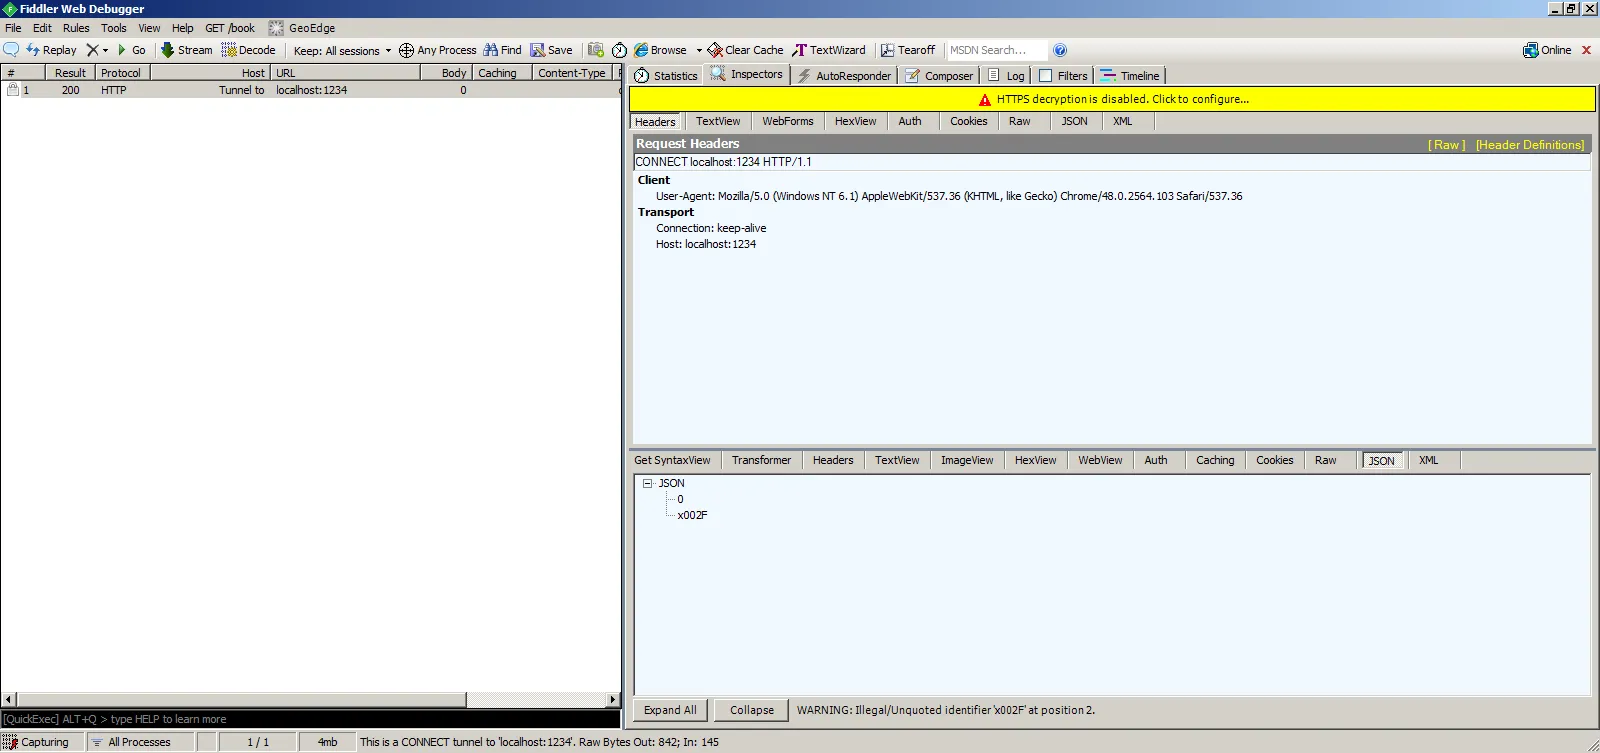Viewport: 1600px width, 753px height.
Task: Open help via the blue question icon
Action: coord(1060,50)
